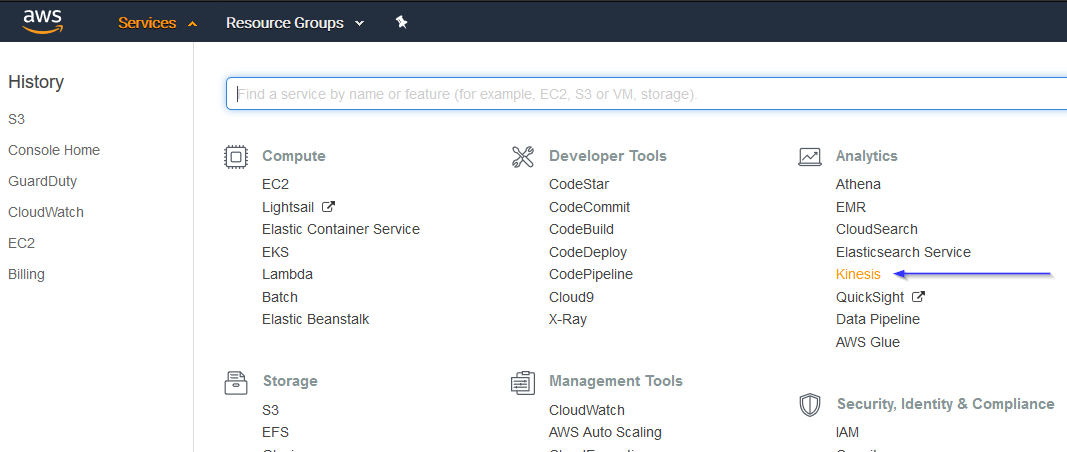Open Lambda service

[x=287, y=274]
